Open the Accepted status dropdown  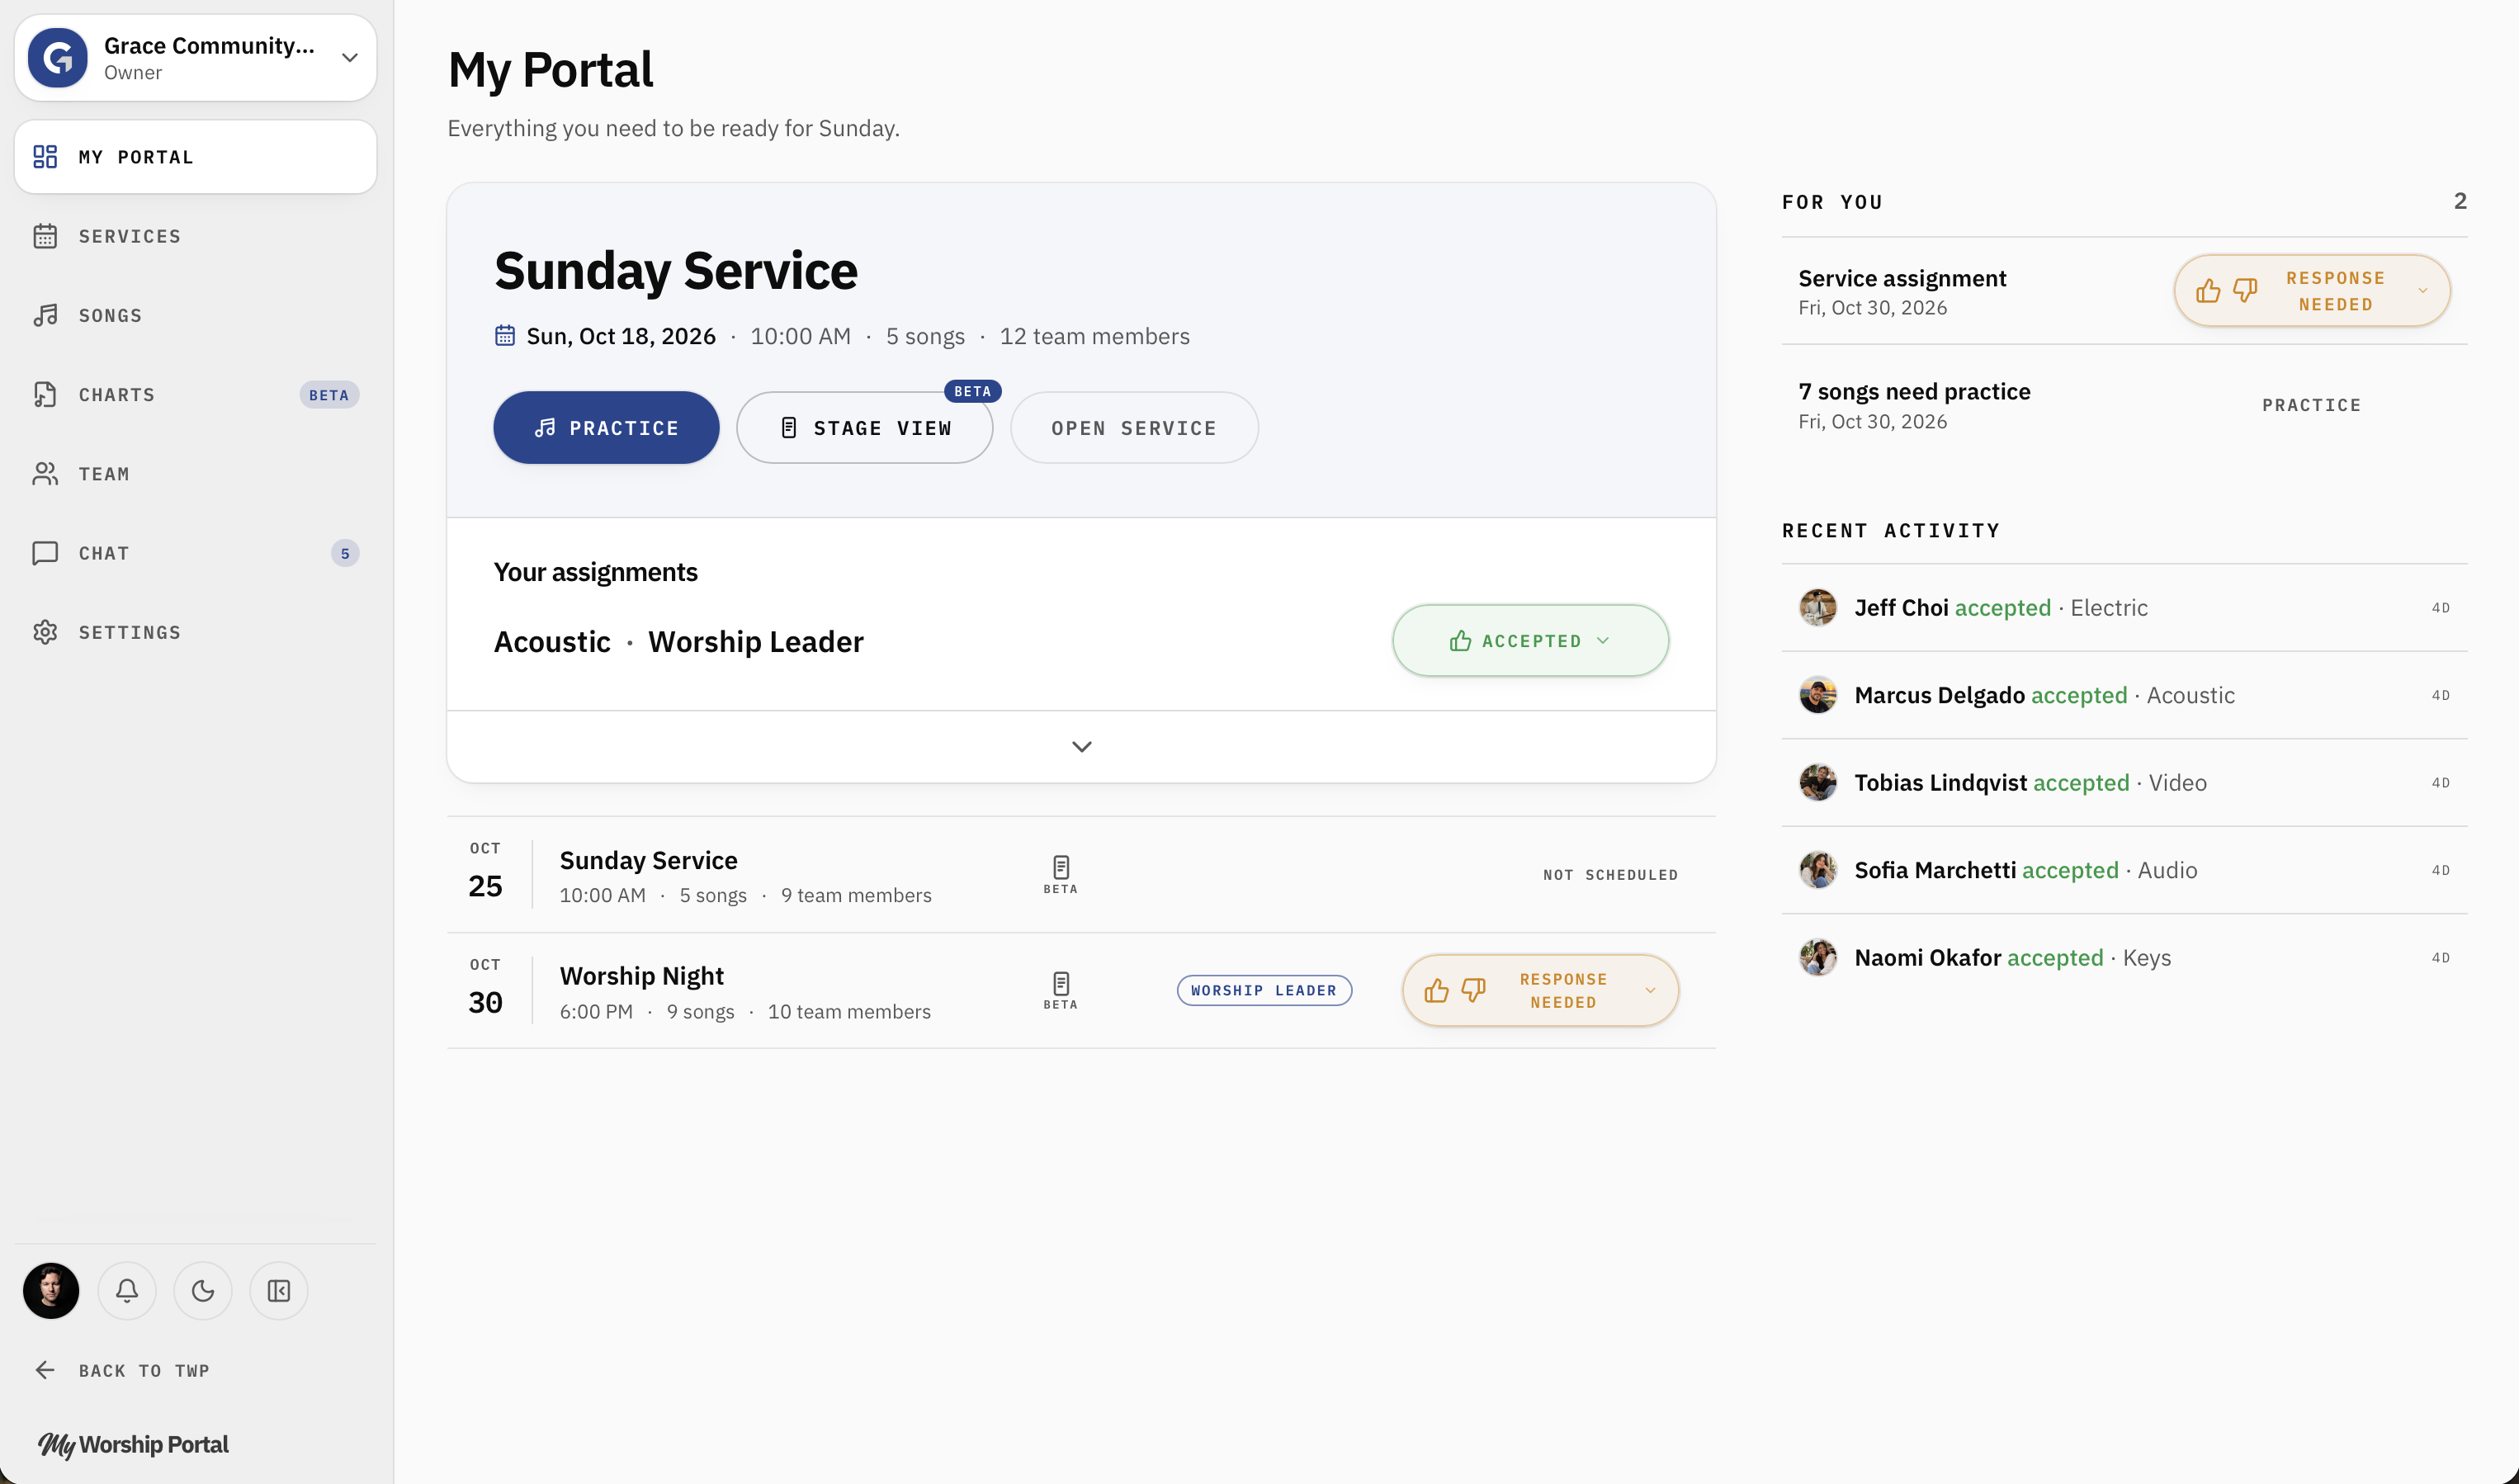1530,640
